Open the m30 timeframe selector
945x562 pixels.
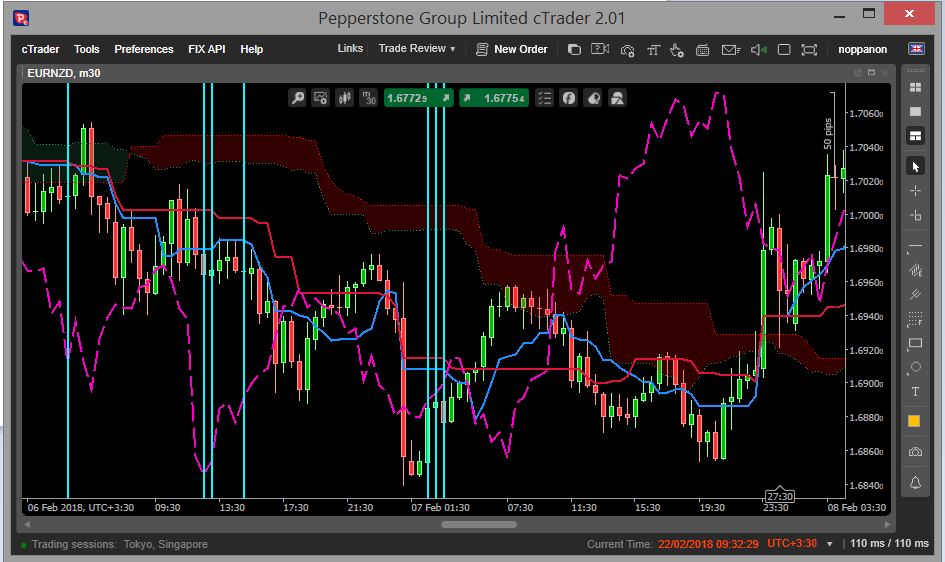pyautogui.click(x=368, y=98)
